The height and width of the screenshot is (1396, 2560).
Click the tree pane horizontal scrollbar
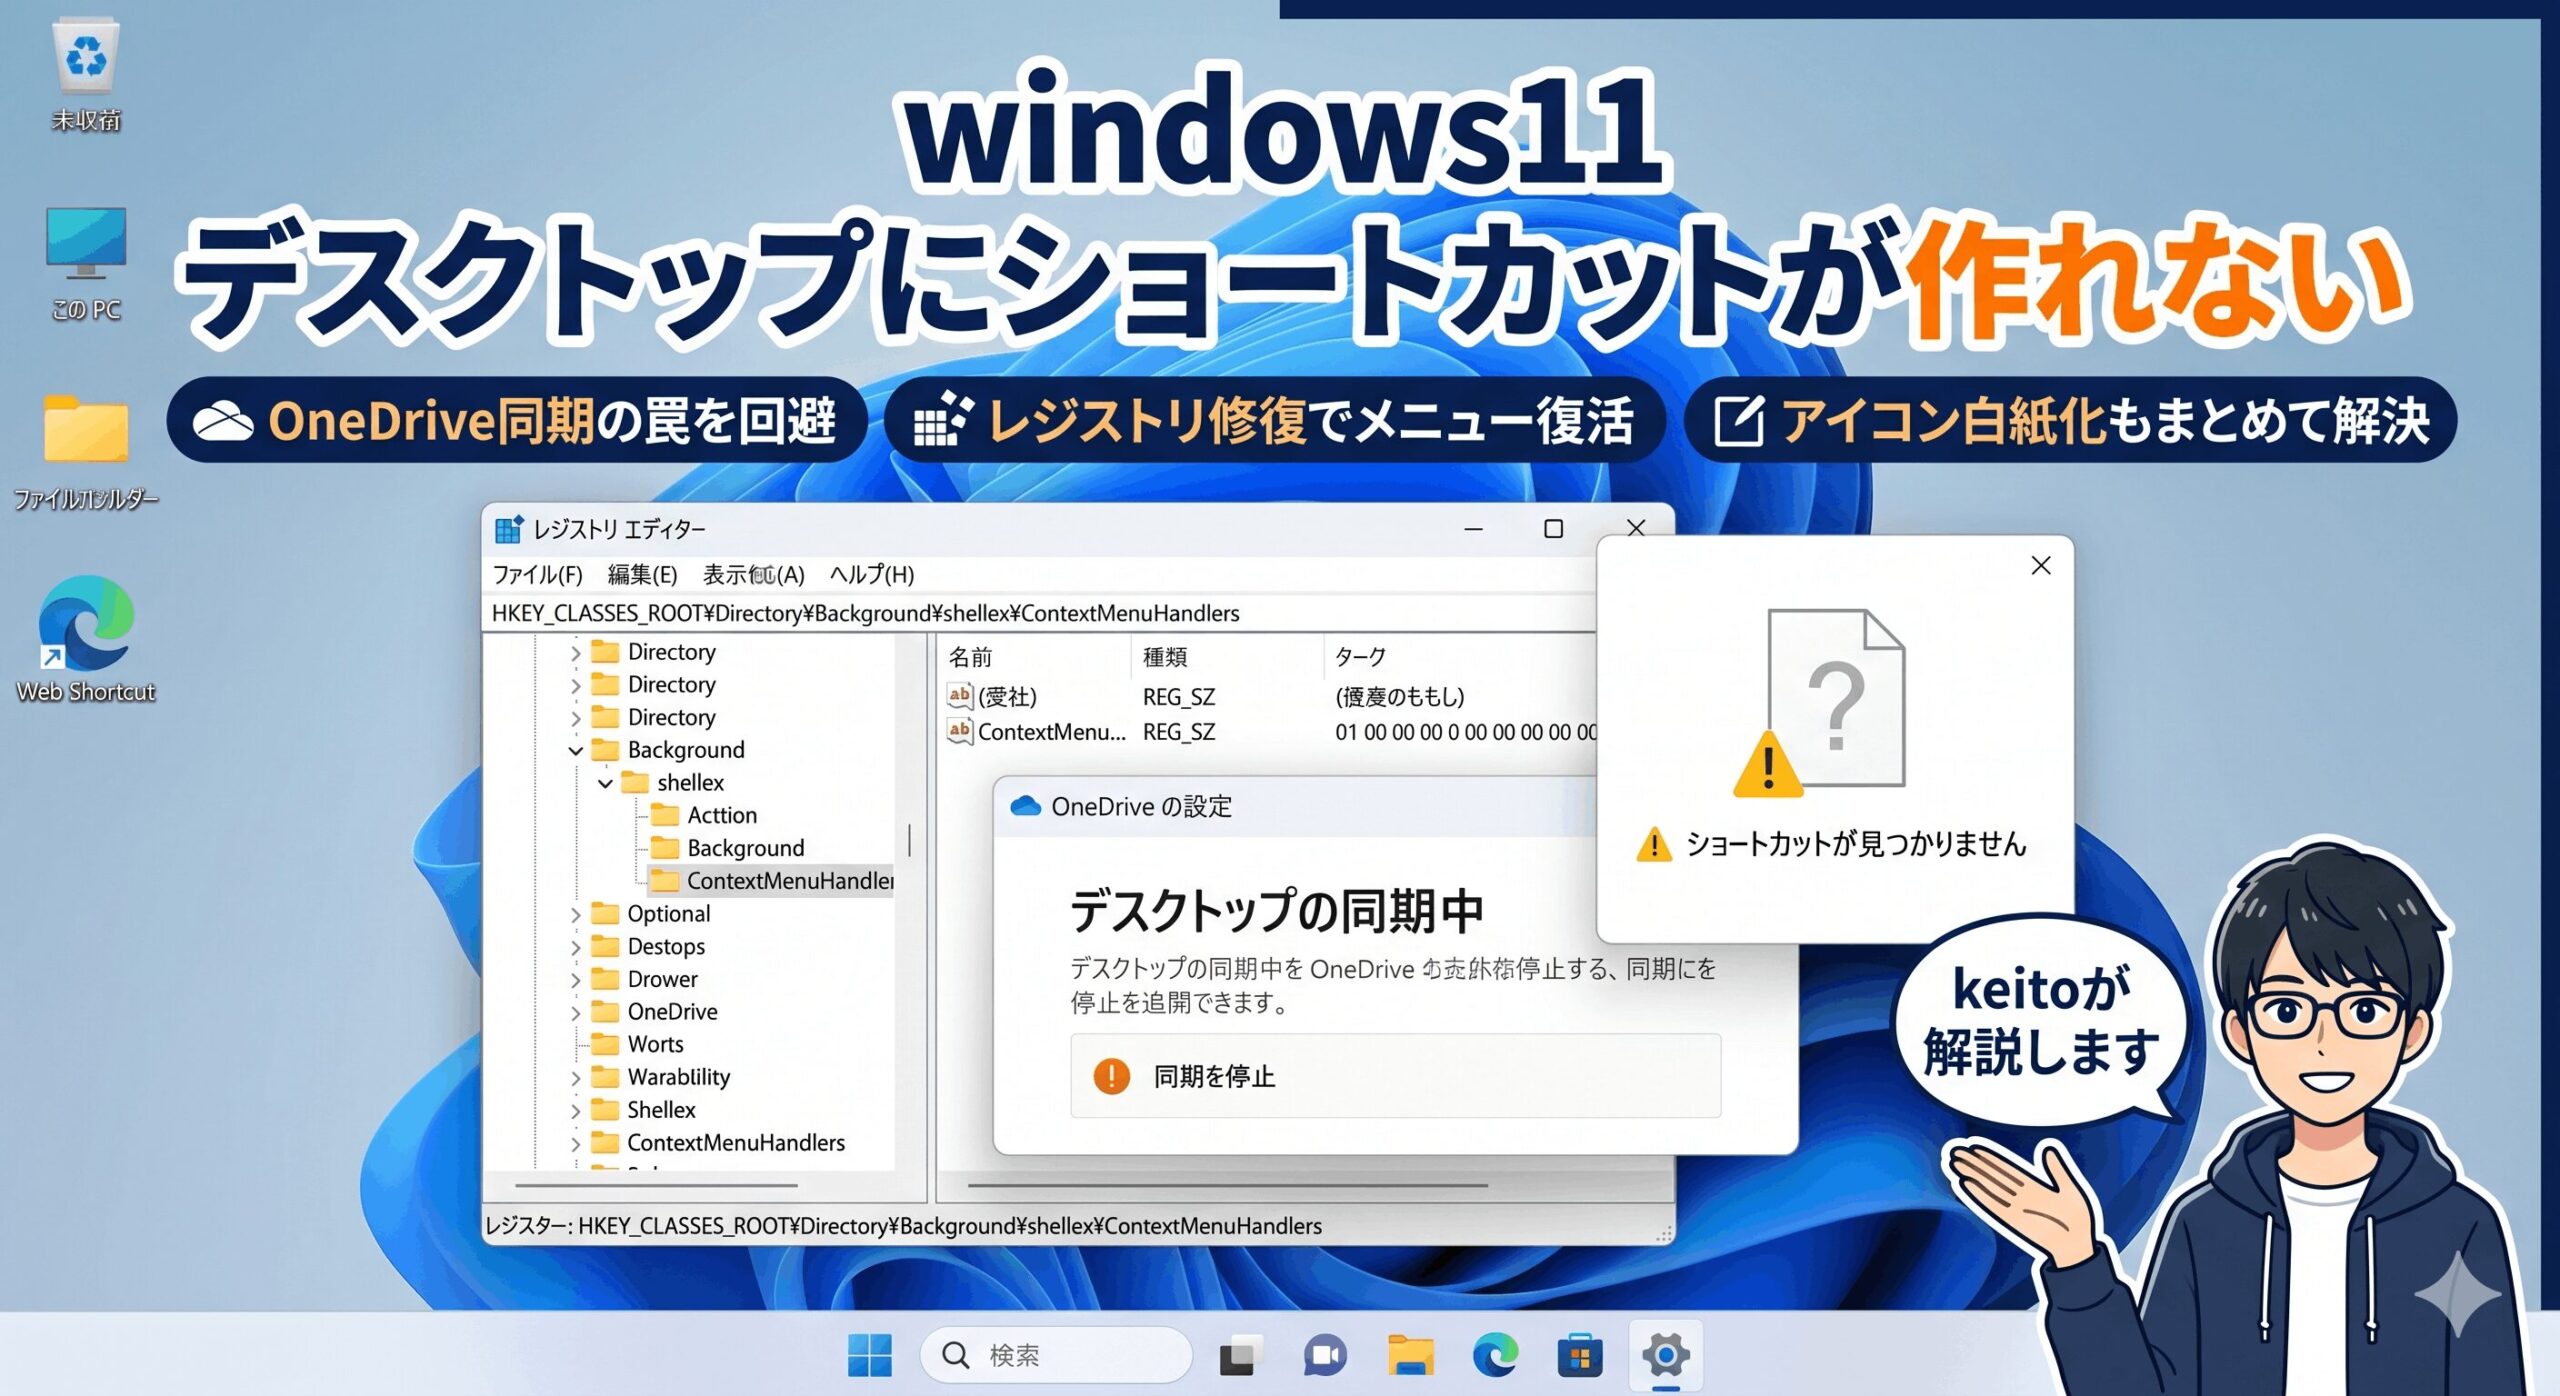pos(657,1186)
